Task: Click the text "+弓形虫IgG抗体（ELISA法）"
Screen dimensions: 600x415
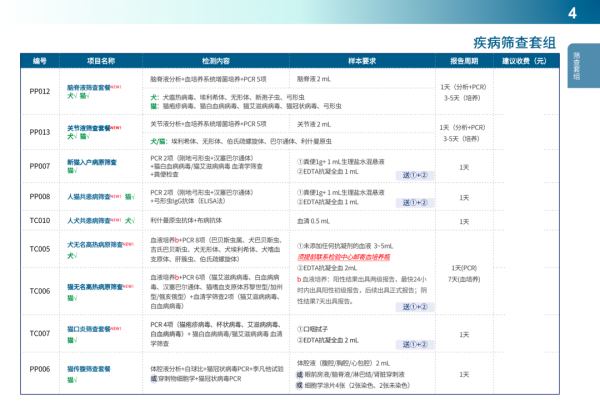Action: [188, 201]
